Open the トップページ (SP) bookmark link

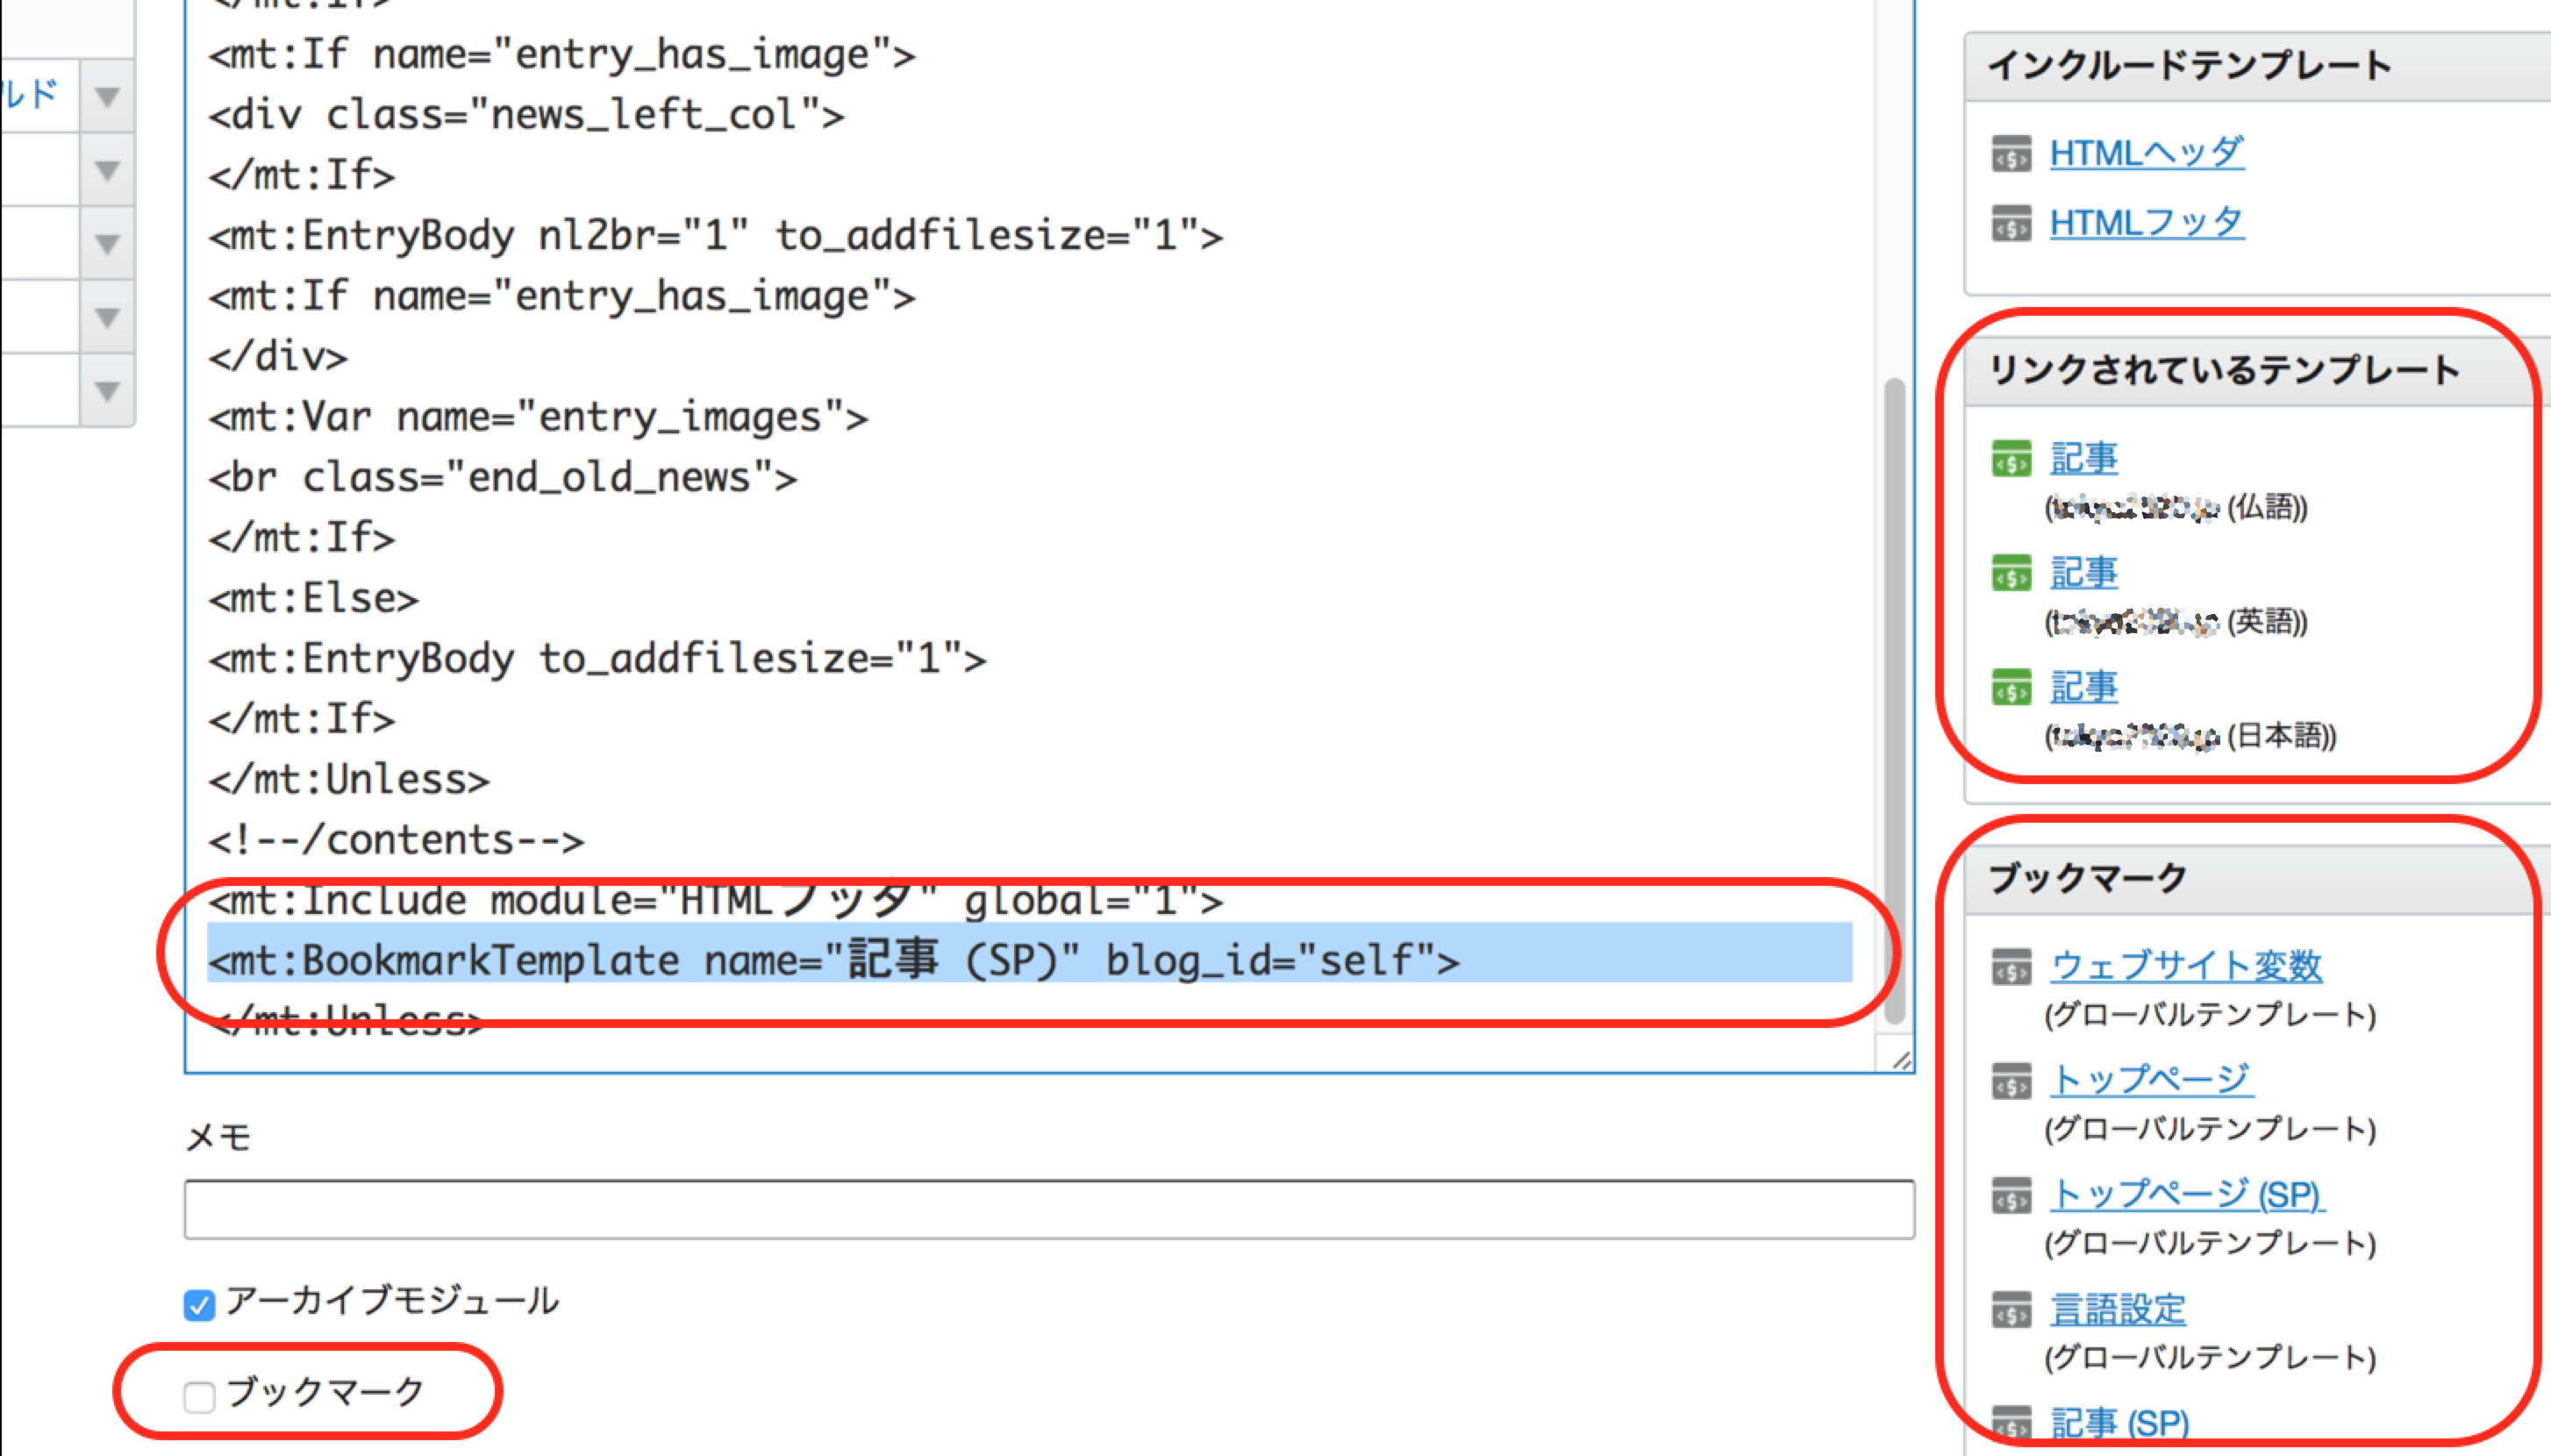pyautogui.click(x=2187, y=1194)
